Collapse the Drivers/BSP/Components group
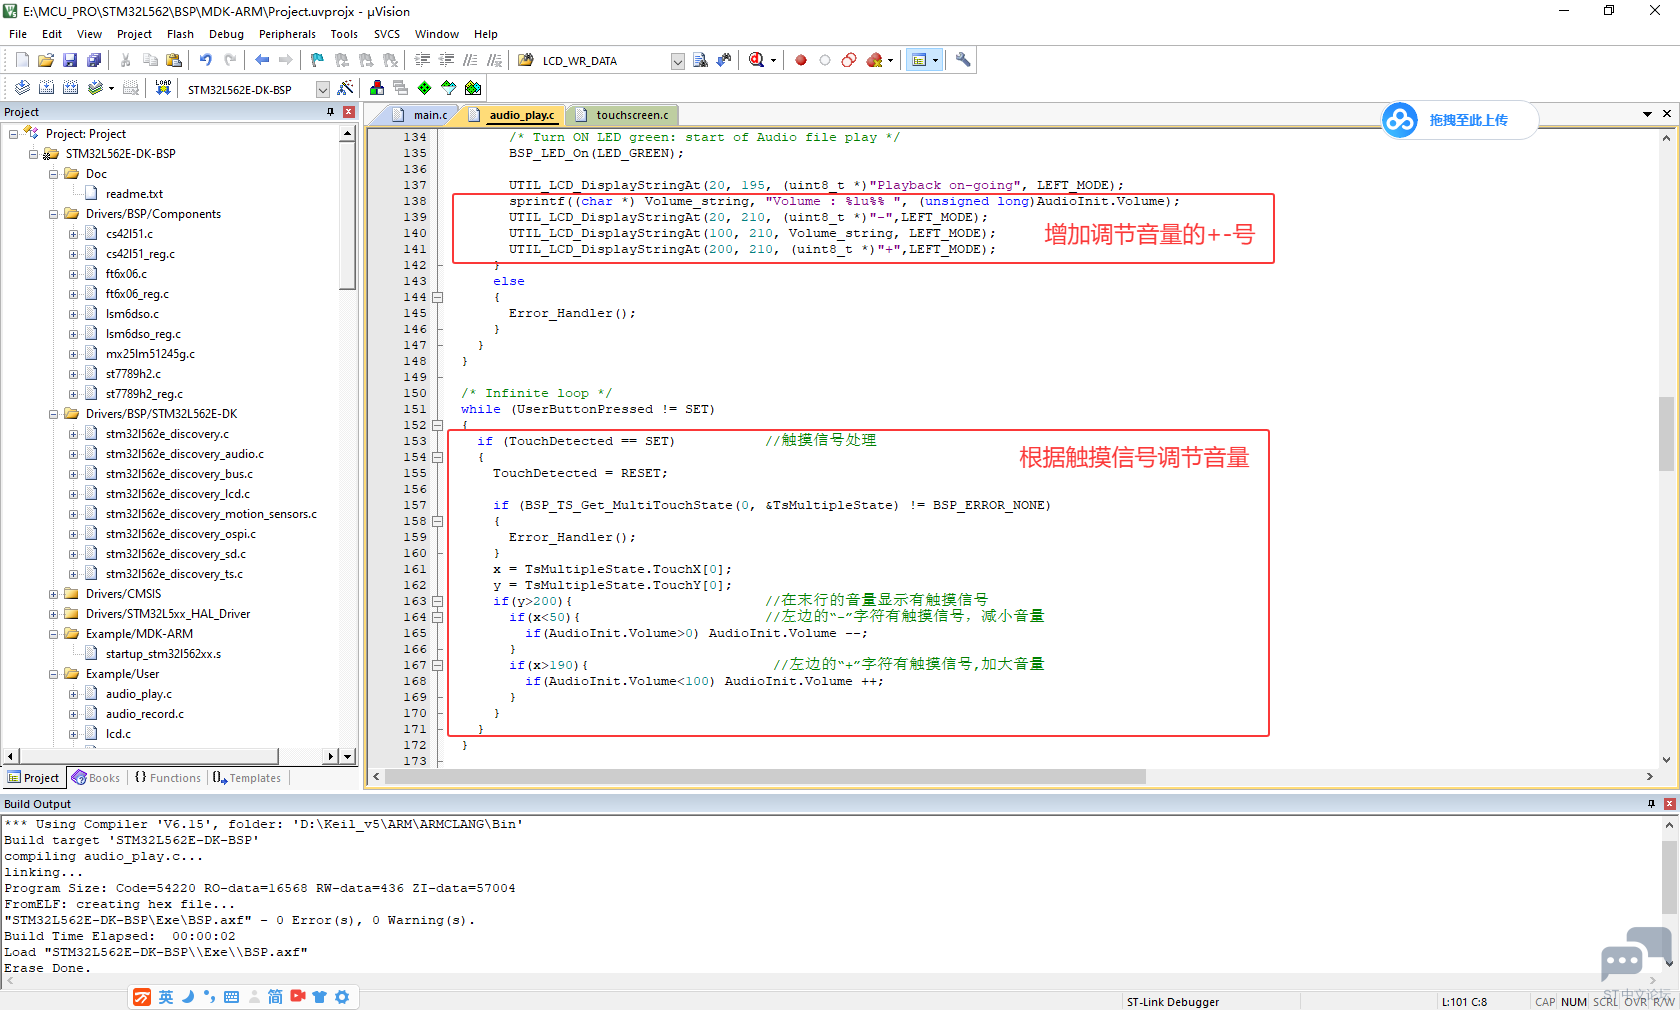Image resolution: width=1680 pixels, height=1010 pixels. (54, 214)
